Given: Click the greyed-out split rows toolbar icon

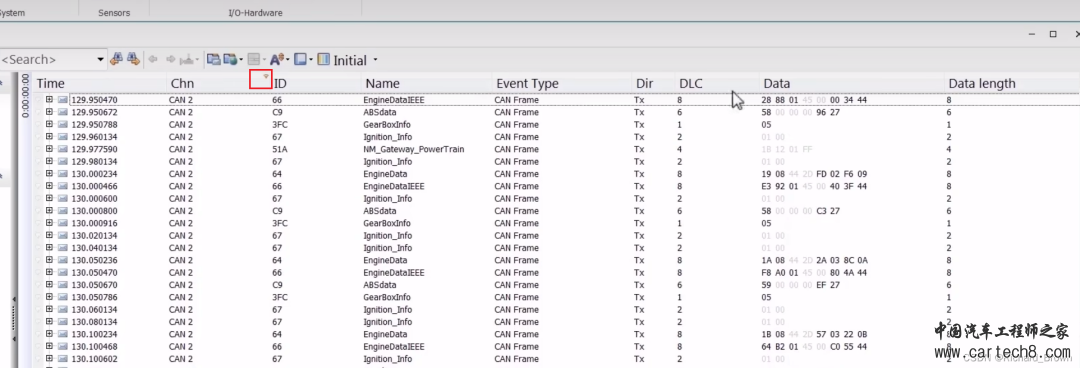Looking at the screenshot, I should coord(254,60).
